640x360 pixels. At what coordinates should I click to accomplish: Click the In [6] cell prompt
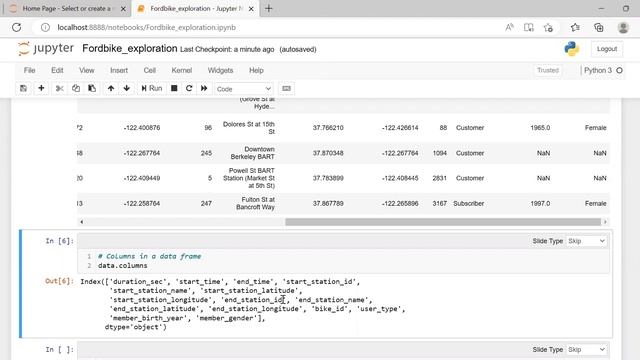pyautogui.click(x=60, y=241)
